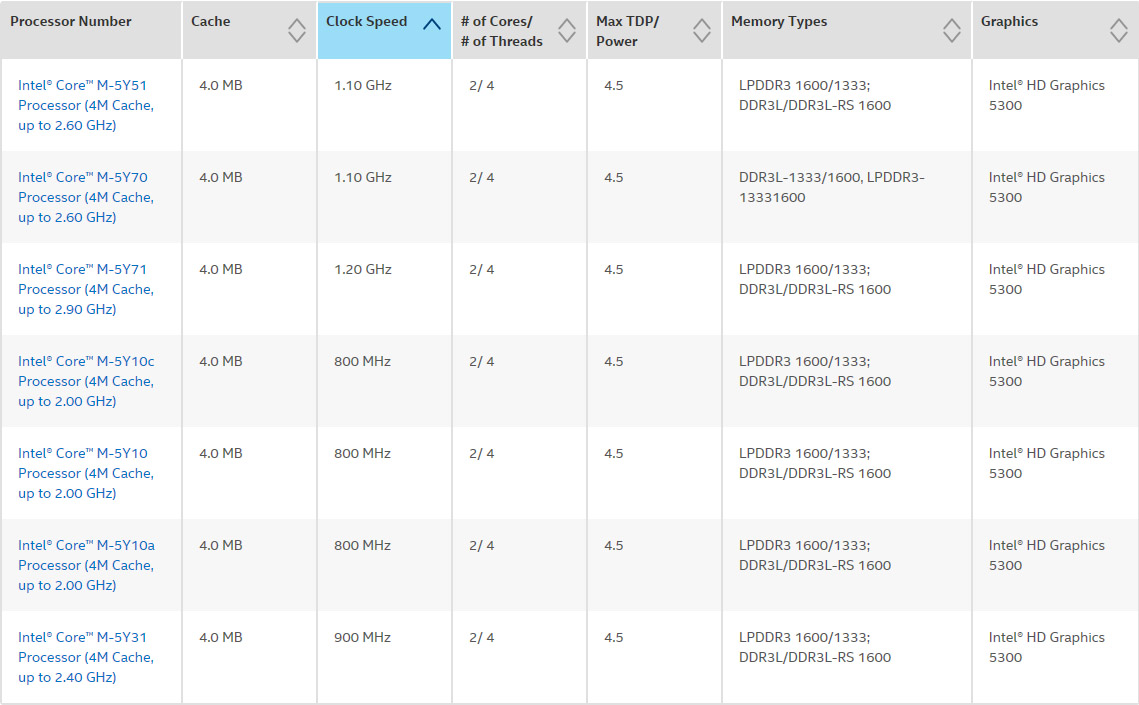This screenshot has height=705, width=1139.
Task: Click the Graphics header label
Action: (1009, 22)
